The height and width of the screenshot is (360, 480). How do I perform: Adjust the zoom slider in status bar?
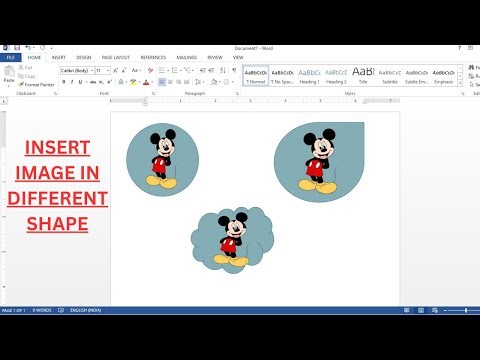click(x=466, y=310)
